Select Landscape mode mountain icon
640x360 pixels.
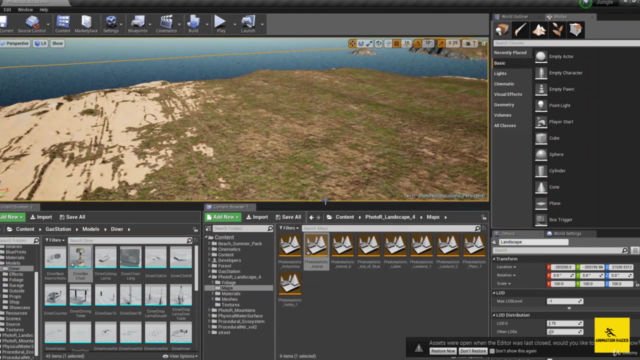tap(539, 30)
